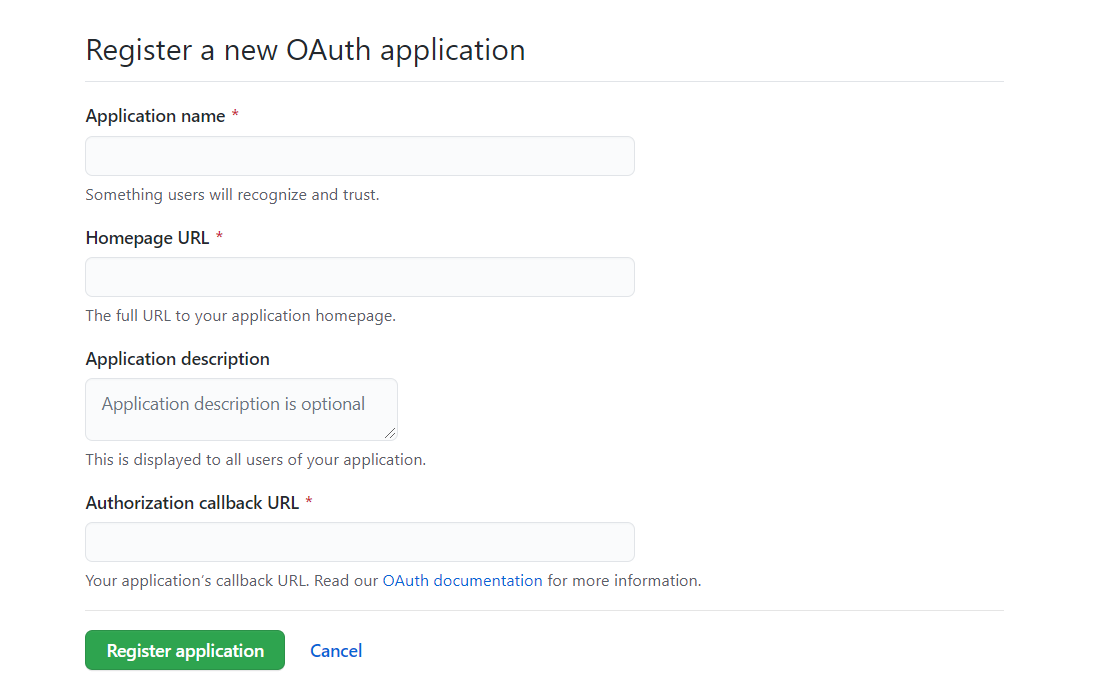Open the OAuth documentation link
1111x699 pixels.
pos(462,580)
